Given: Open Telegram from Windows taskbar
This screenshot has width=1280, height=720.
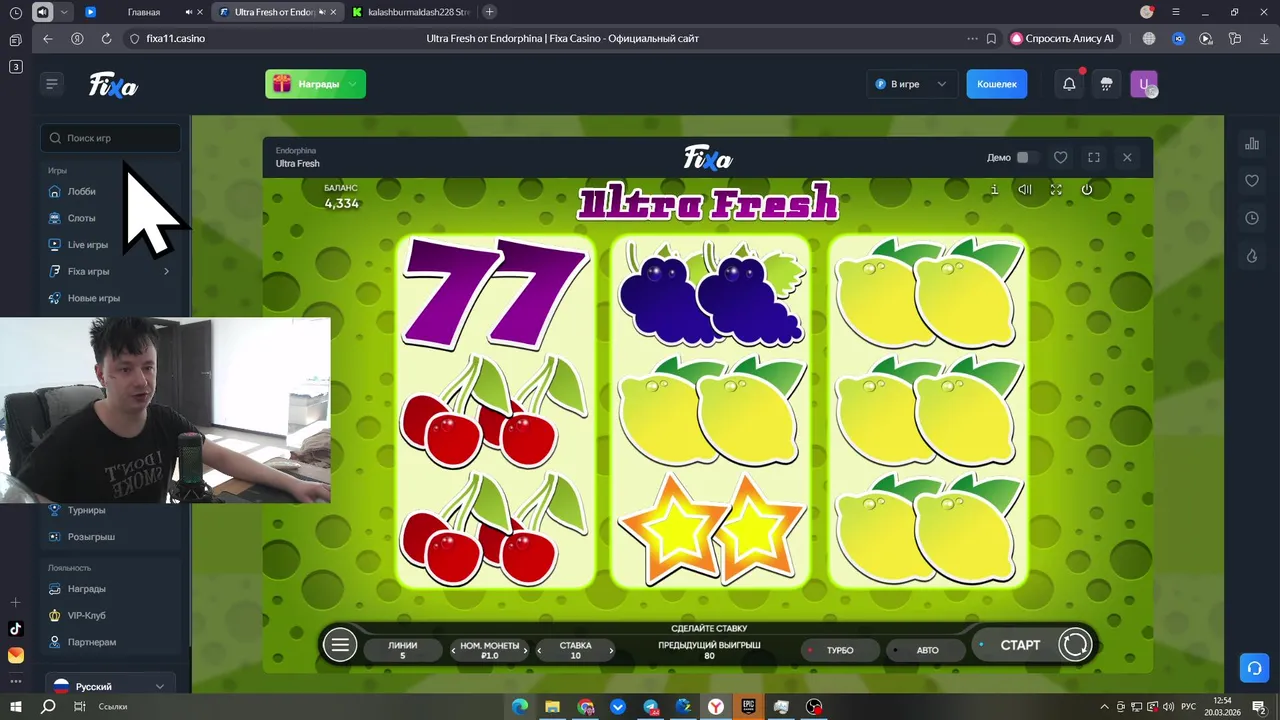Looking at the screenshot, I should tap(651, 707).
